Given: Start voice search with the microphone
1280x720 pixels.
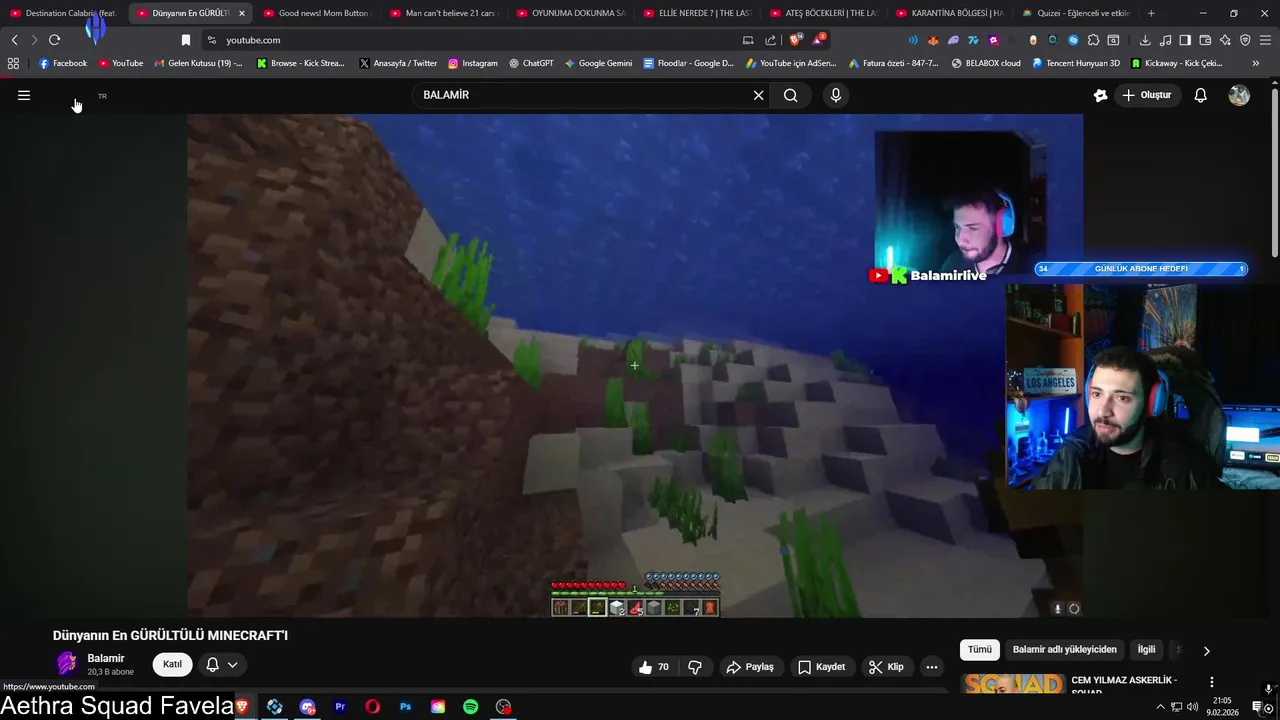Looking at the screenshot, I should (836, 95).
